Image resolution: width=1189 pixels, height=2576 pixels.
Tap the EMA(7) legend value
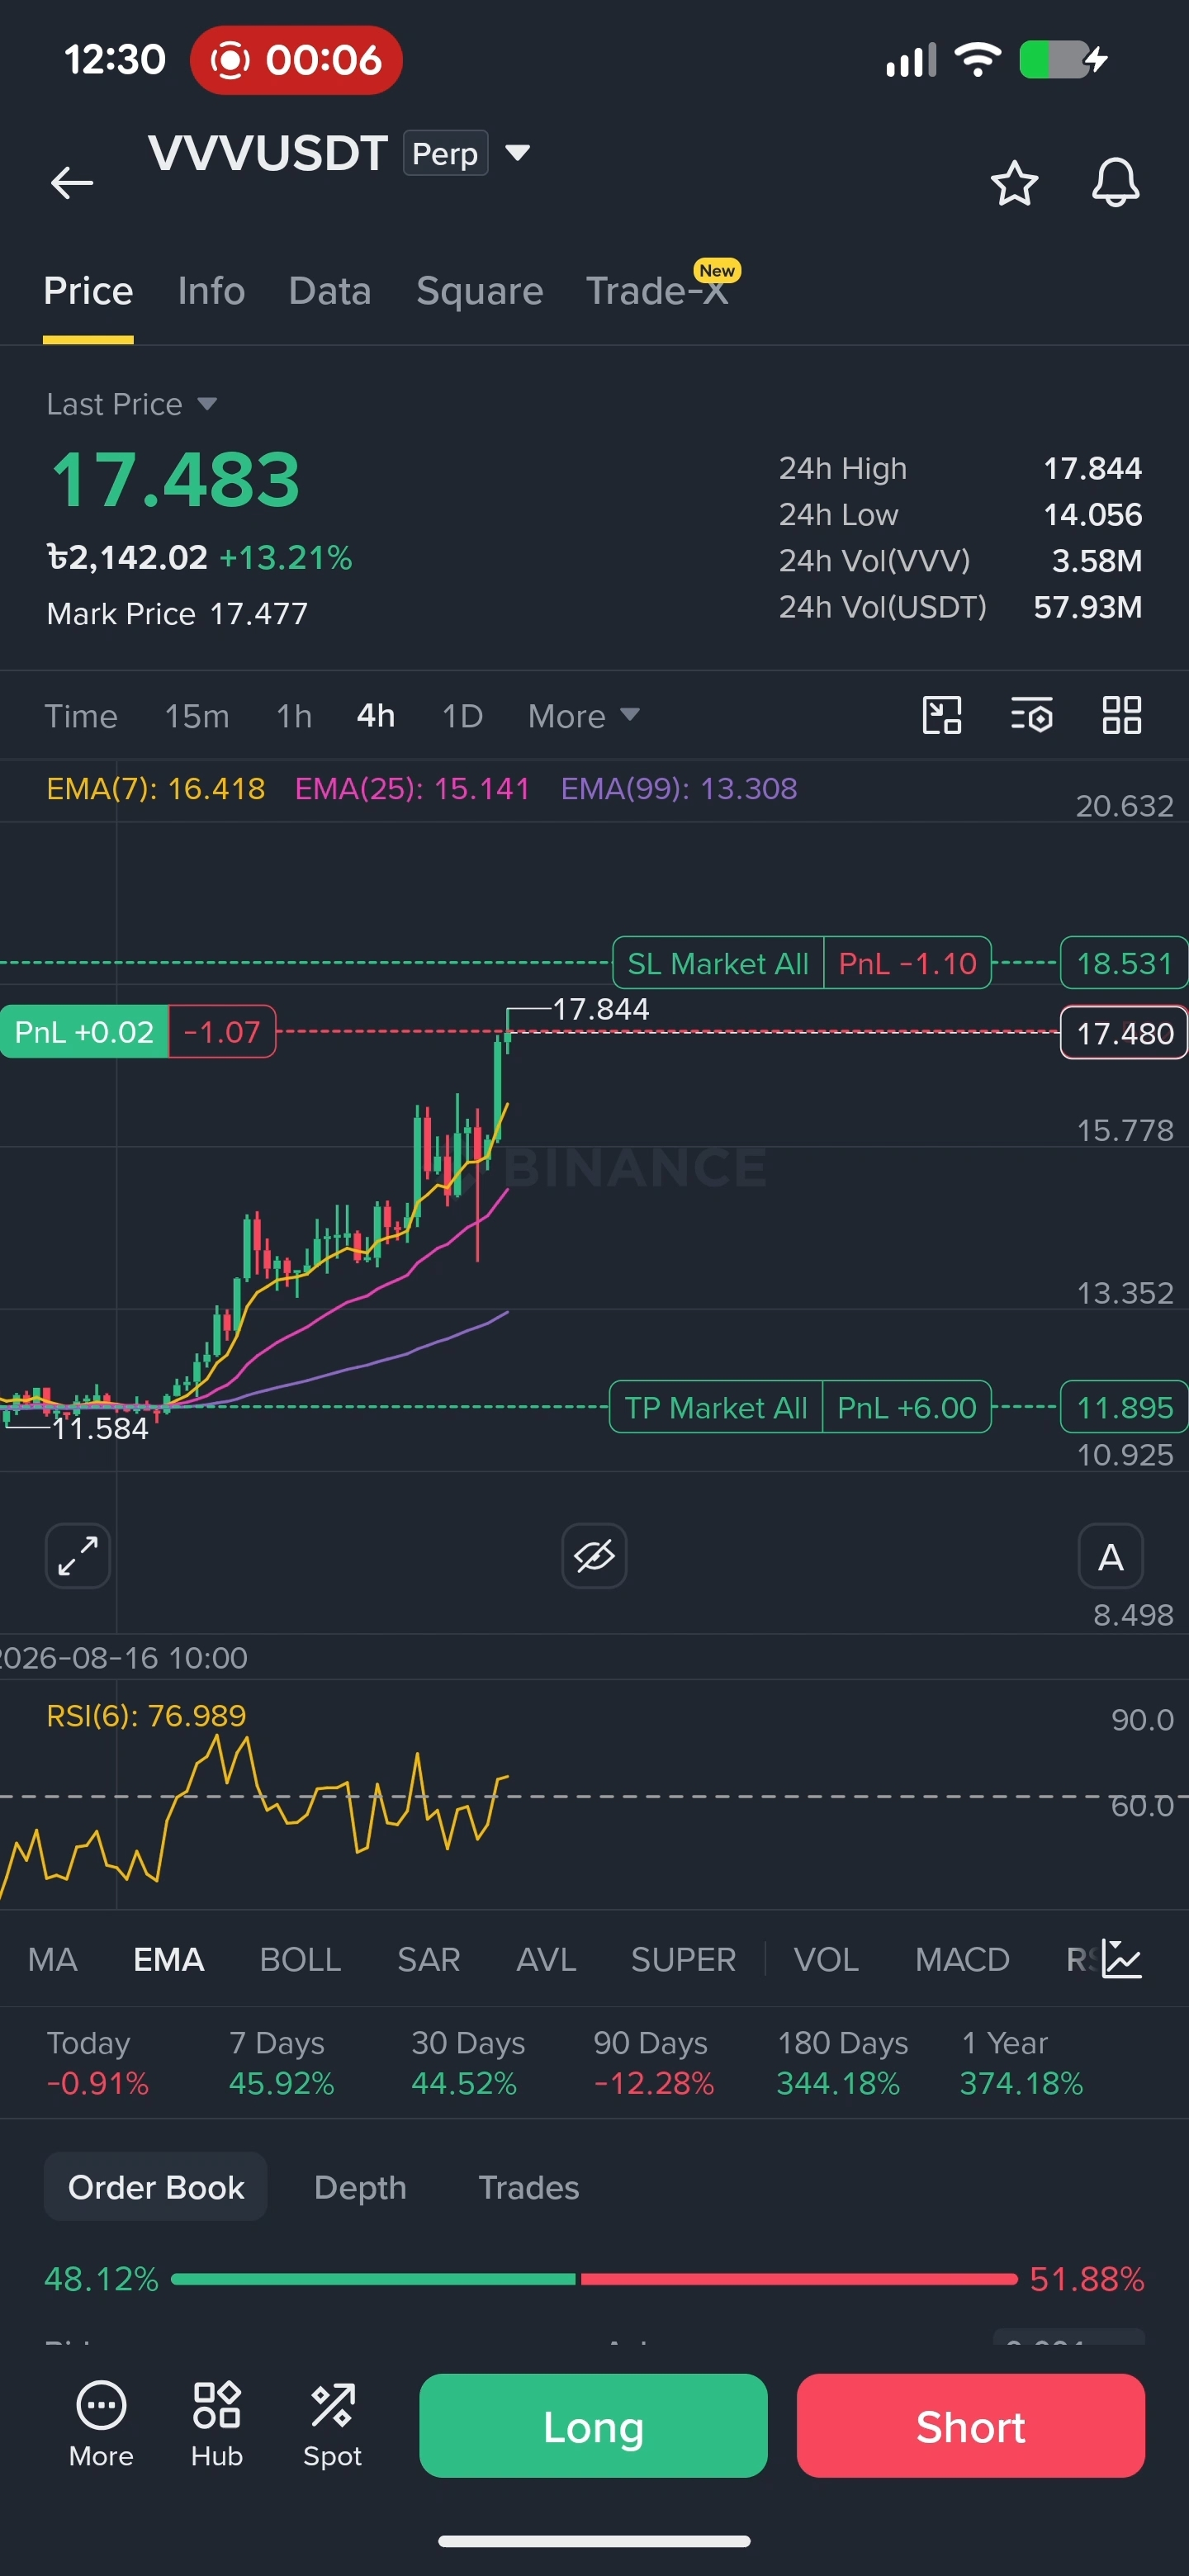point(156,789)
